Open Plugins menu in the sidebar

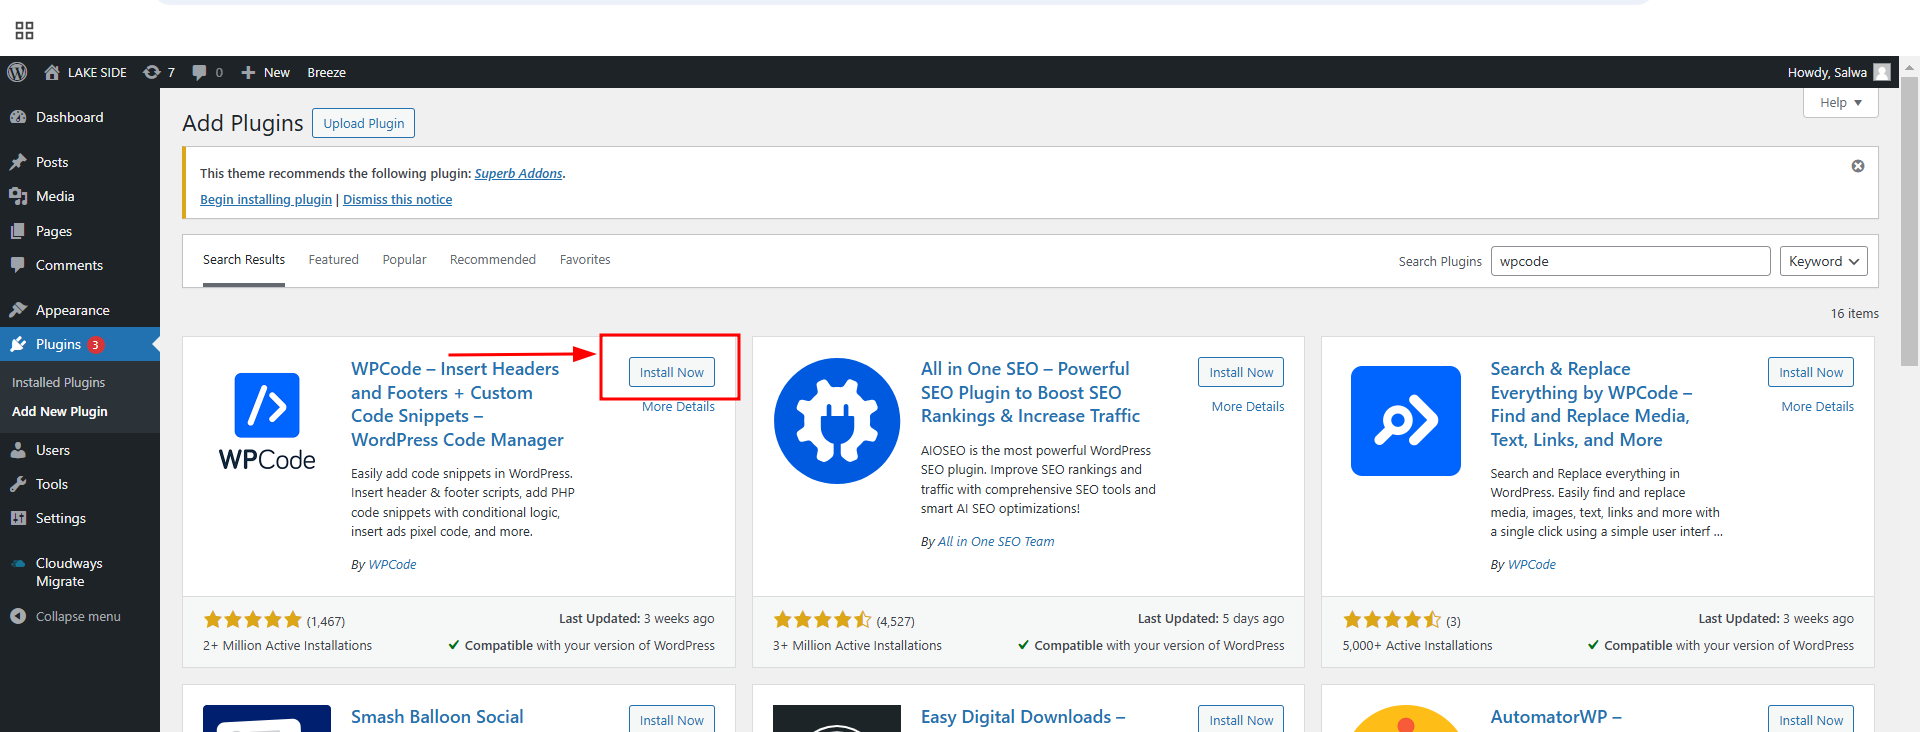pyautogui.click(x=80, y=344)
